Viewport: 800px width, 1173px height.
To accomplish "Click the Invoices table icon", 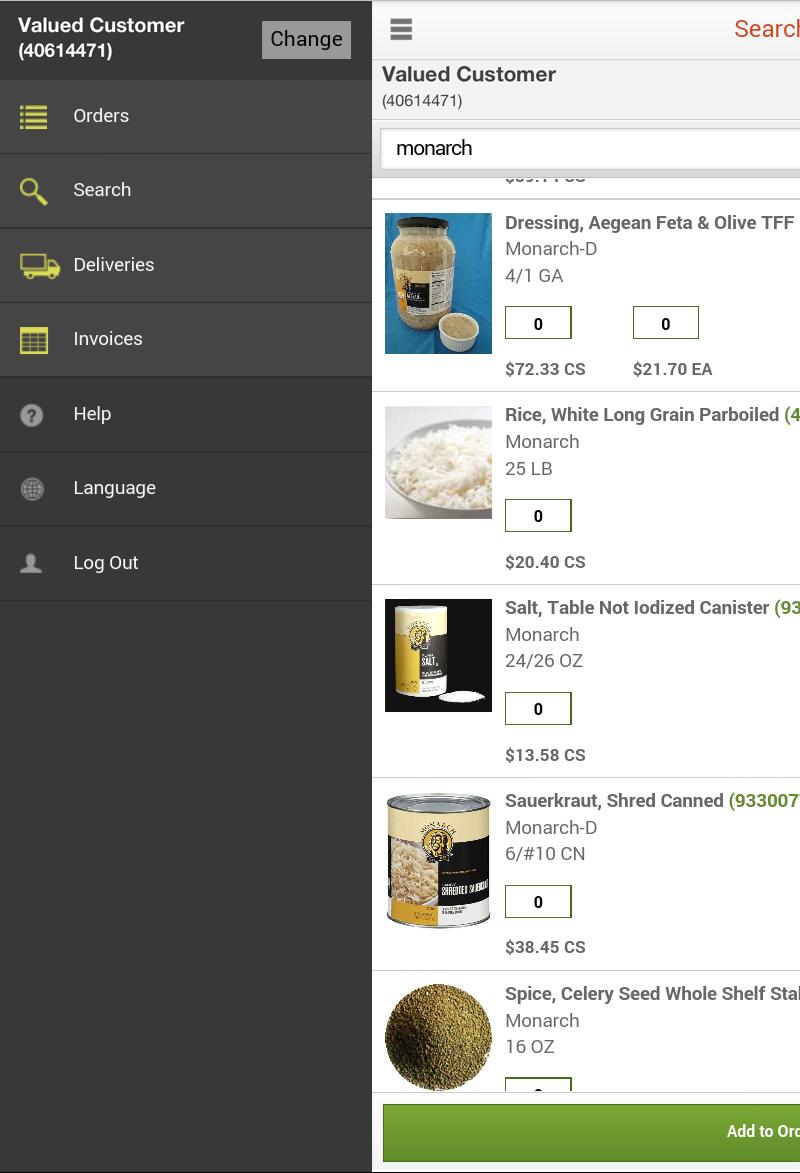I will click(34, 340).
